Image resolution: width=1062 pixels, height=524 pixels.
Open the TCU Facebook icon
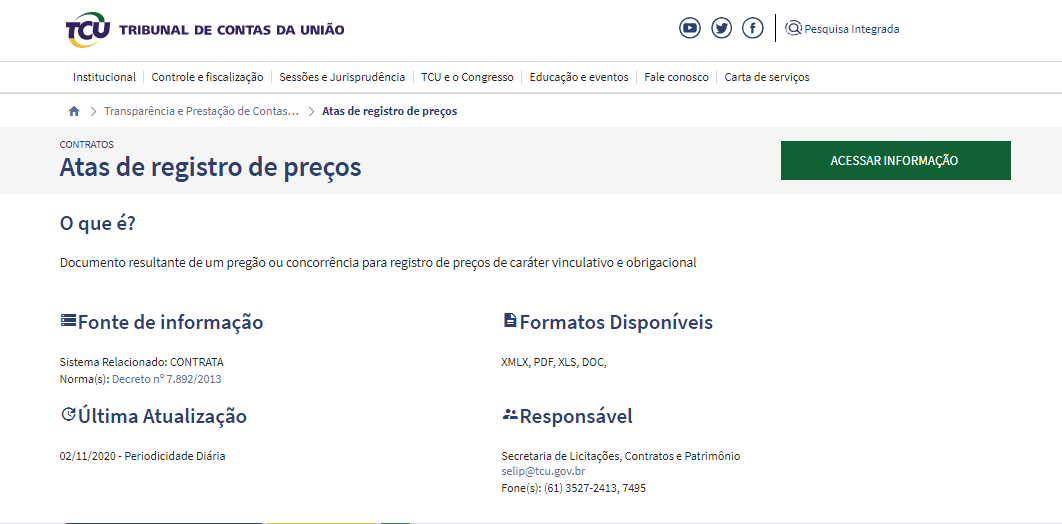(x=753, y=28)
